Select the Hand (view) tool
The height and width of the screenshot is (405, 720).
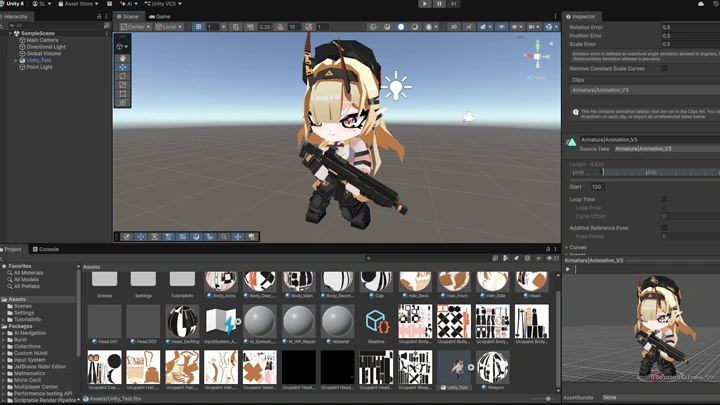(123, 58)
